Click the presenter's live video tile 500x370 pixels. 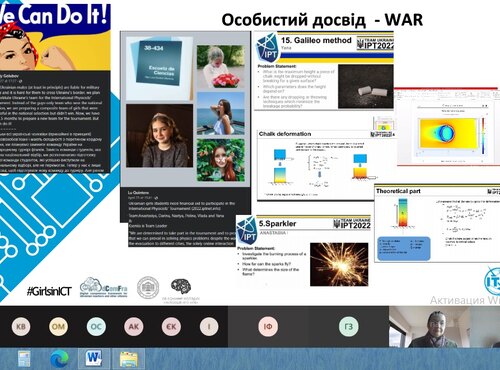pyautogui.click(x=444, y=327)
